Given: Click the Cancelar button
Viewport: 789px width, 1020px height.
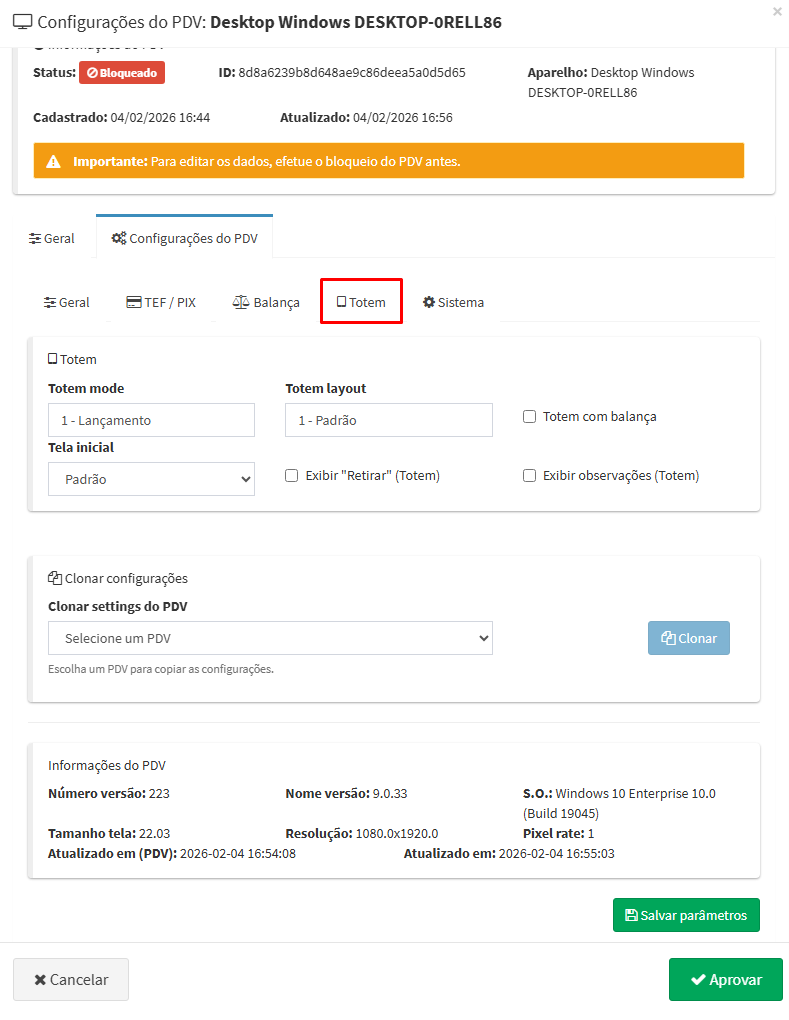Looking at the screenshot, I should pos(71,979).
